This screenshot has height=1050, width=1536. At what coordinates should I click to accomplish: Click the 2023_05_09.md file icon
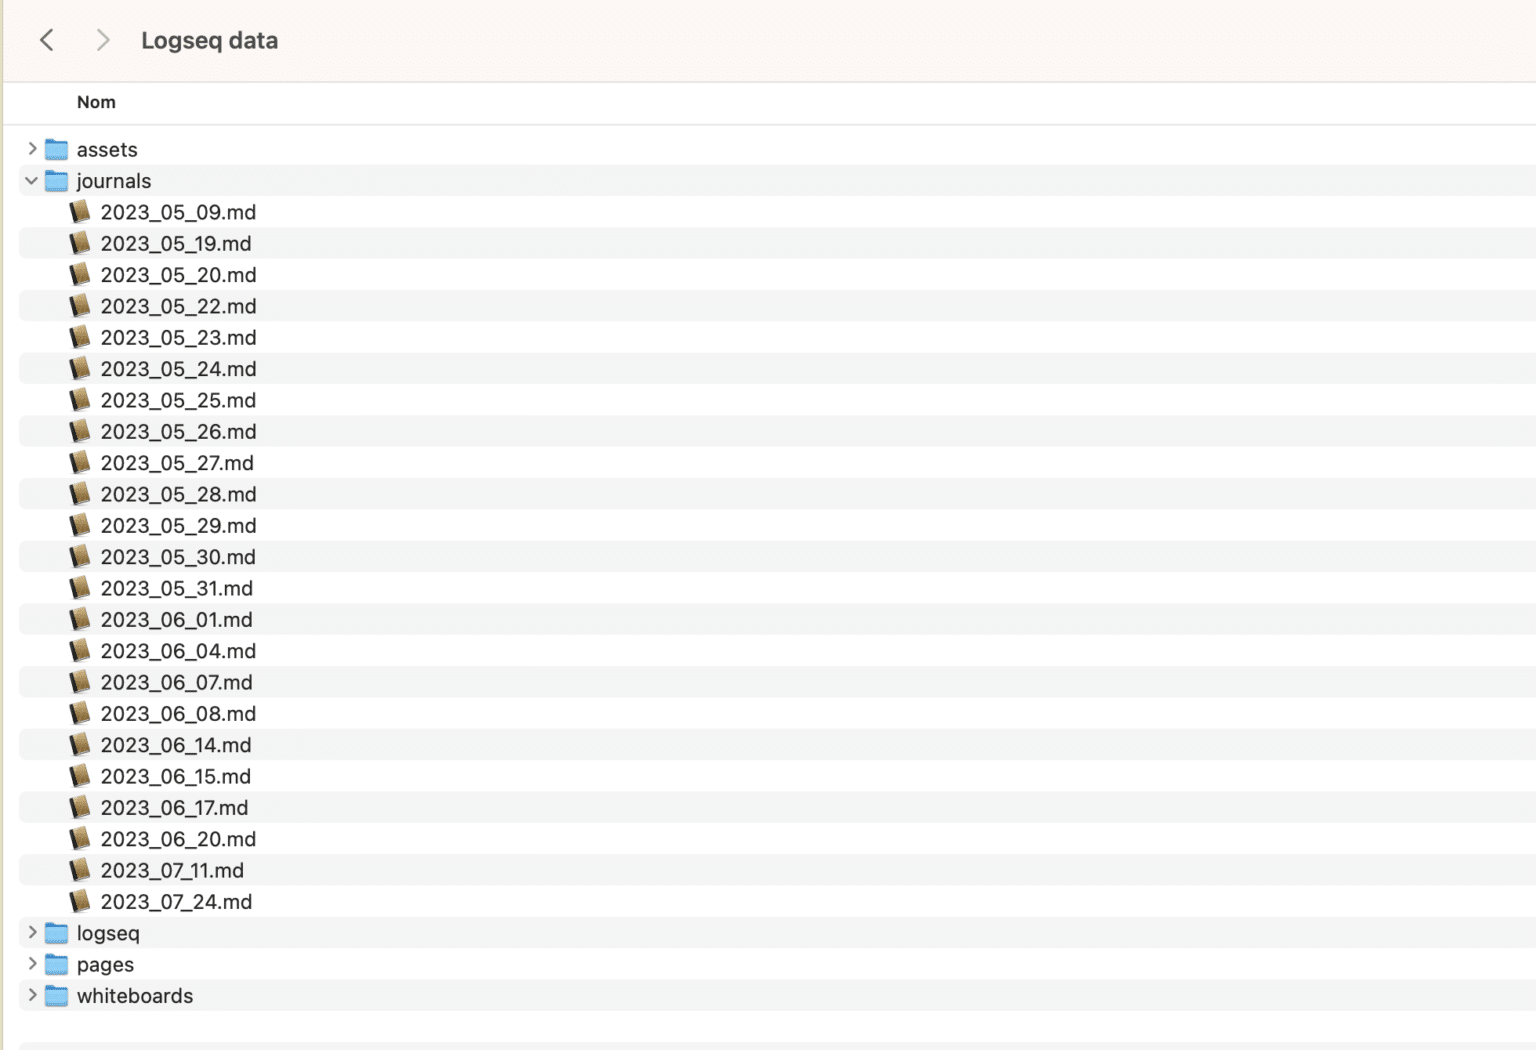click(x=80, y=212)
